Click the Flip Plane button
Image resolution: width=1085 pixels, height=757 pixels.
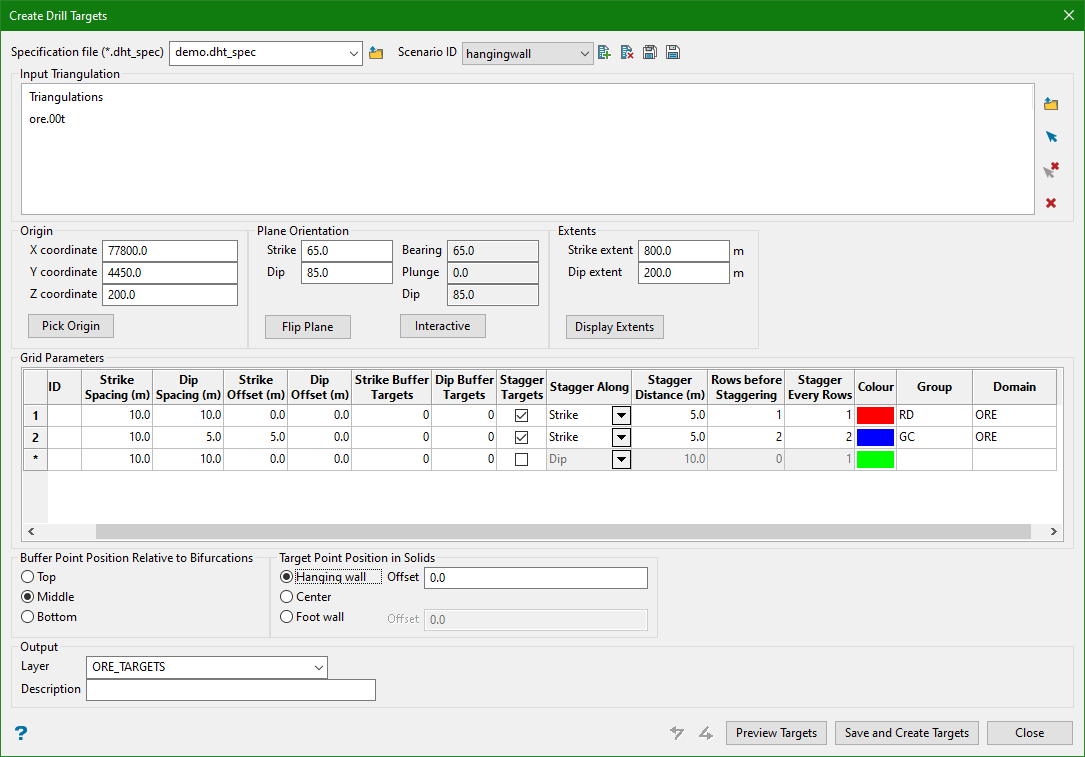[307, 327]
